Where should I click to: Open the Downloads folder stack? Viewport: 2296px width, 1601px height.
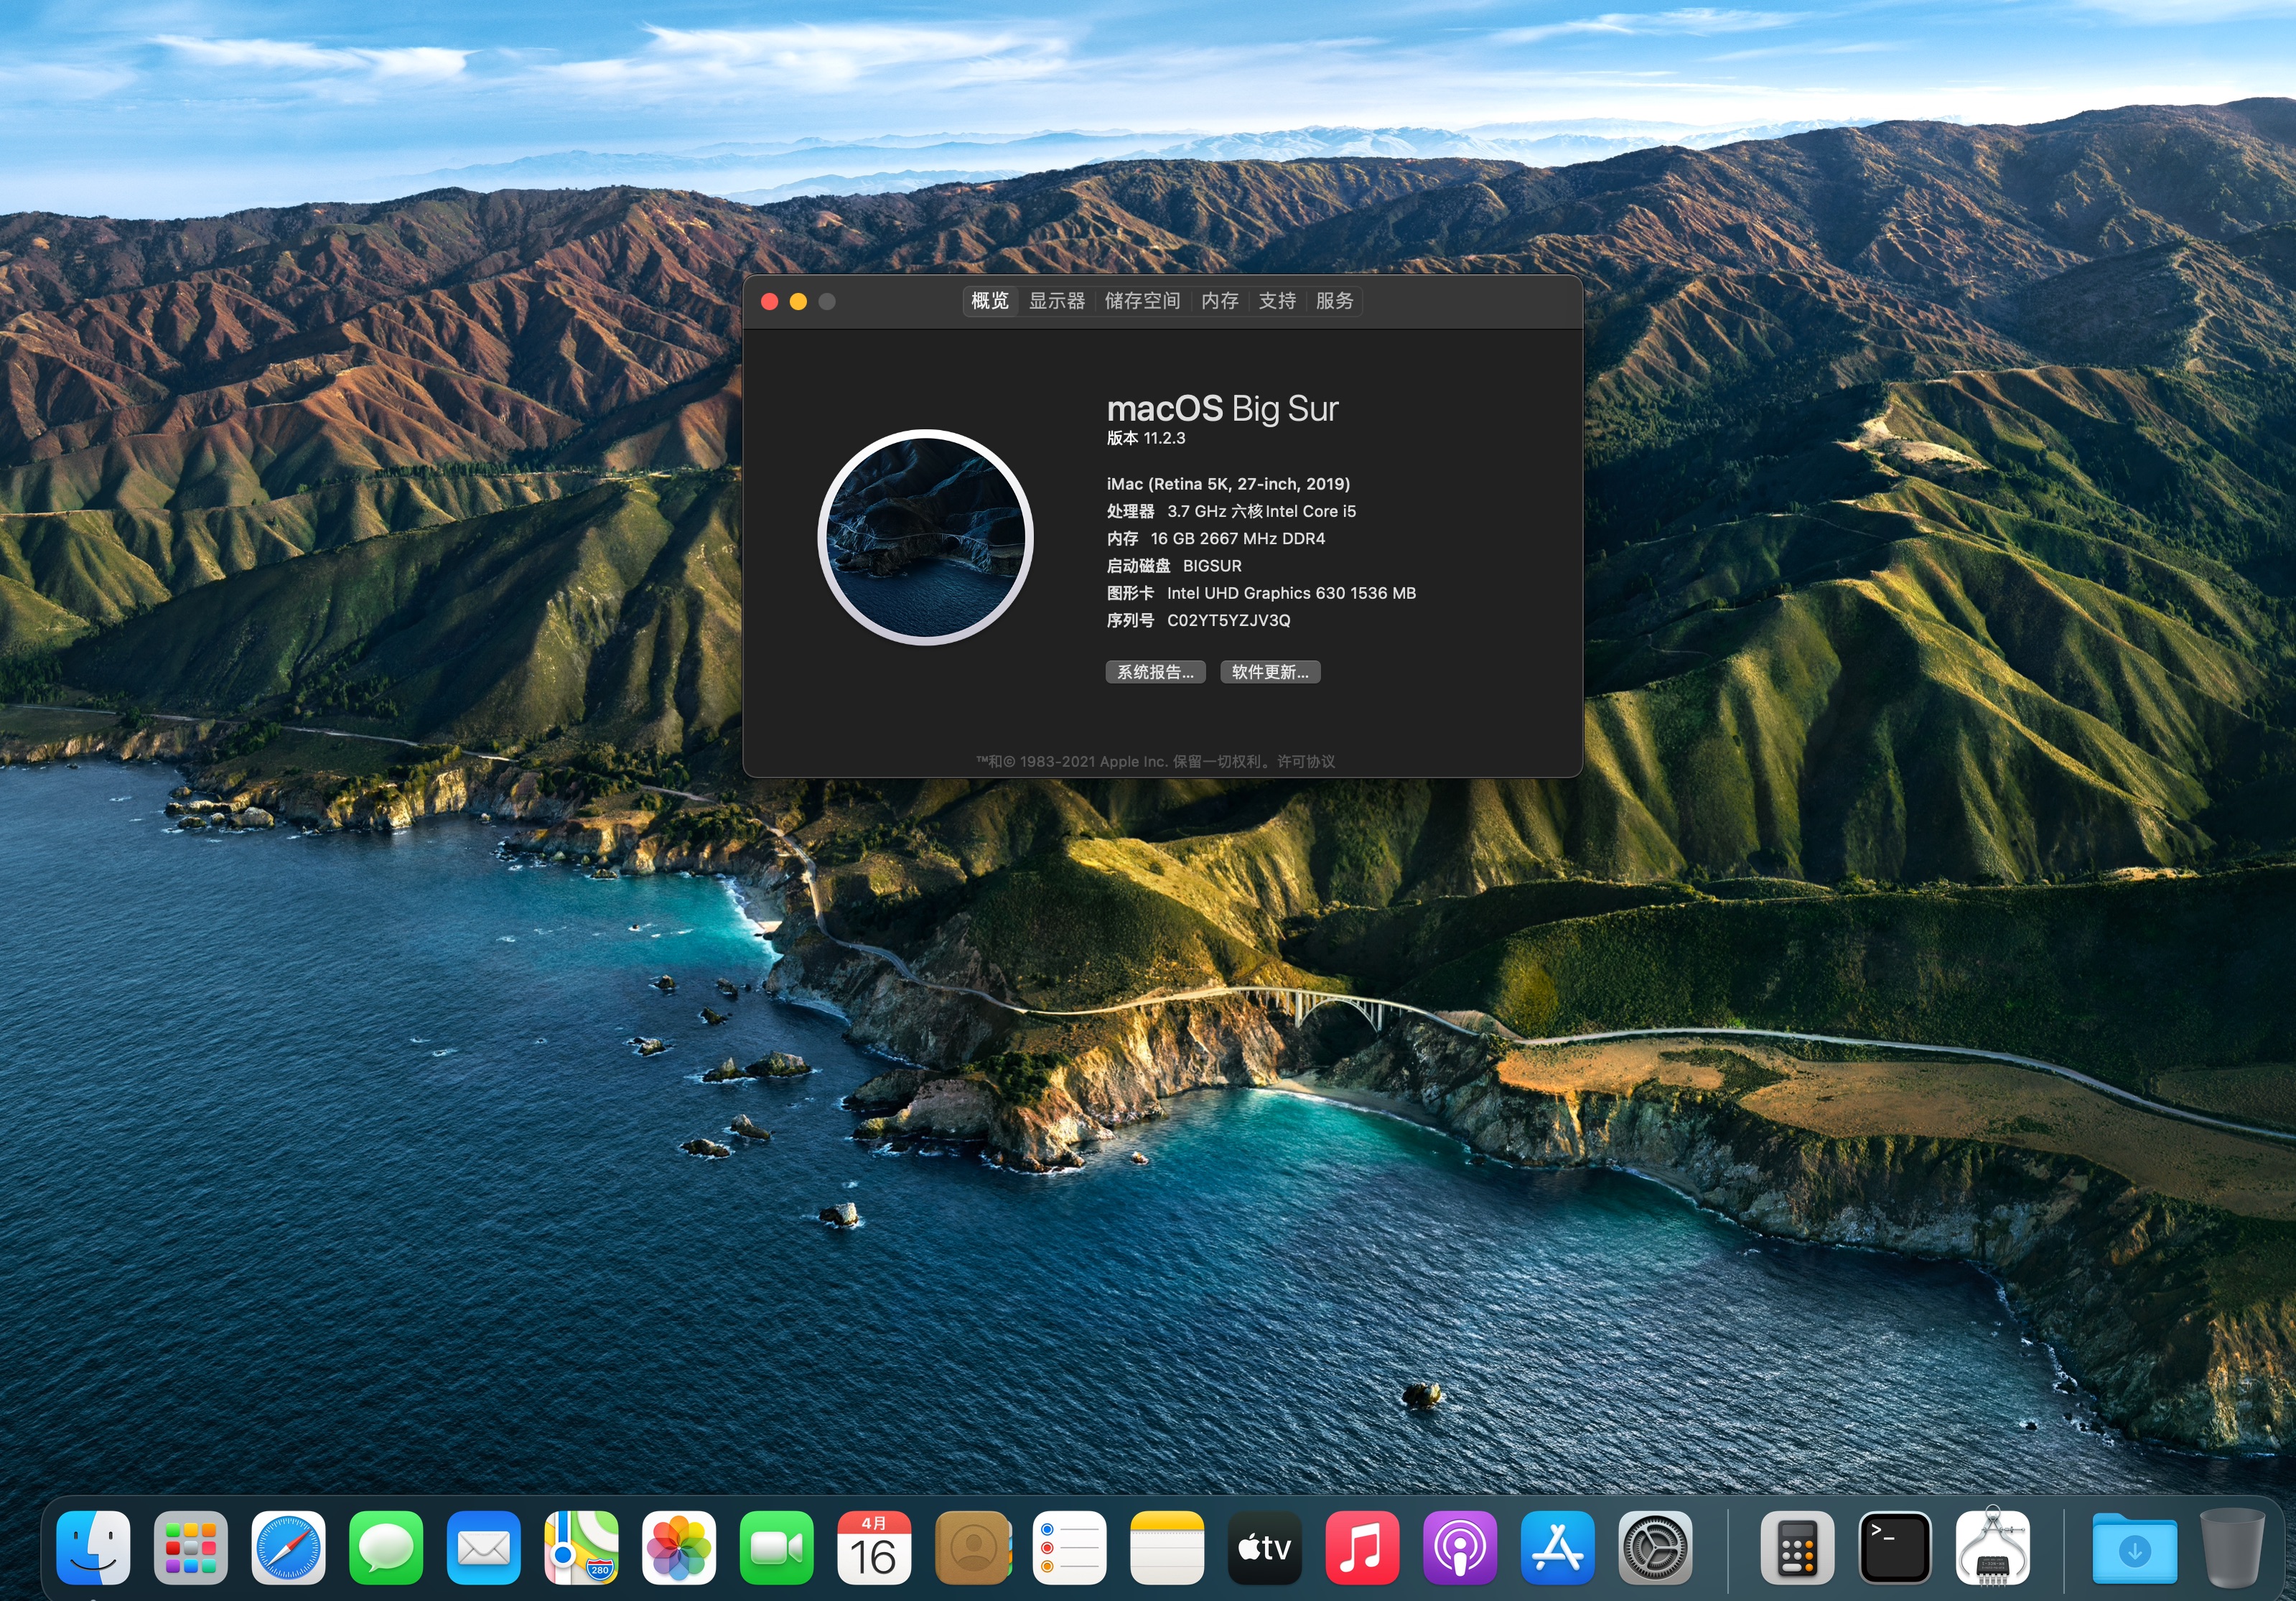[2134, 1548]
